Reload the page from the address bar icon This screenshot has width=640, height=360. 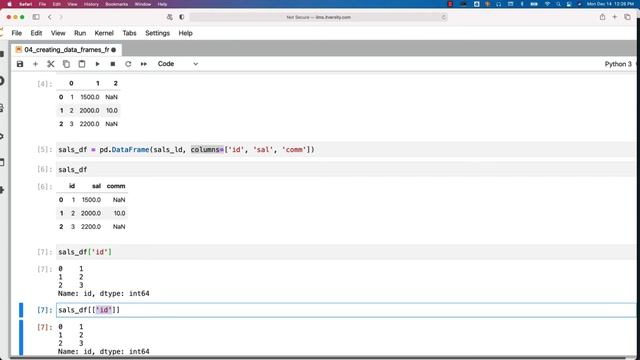(443, 17)
